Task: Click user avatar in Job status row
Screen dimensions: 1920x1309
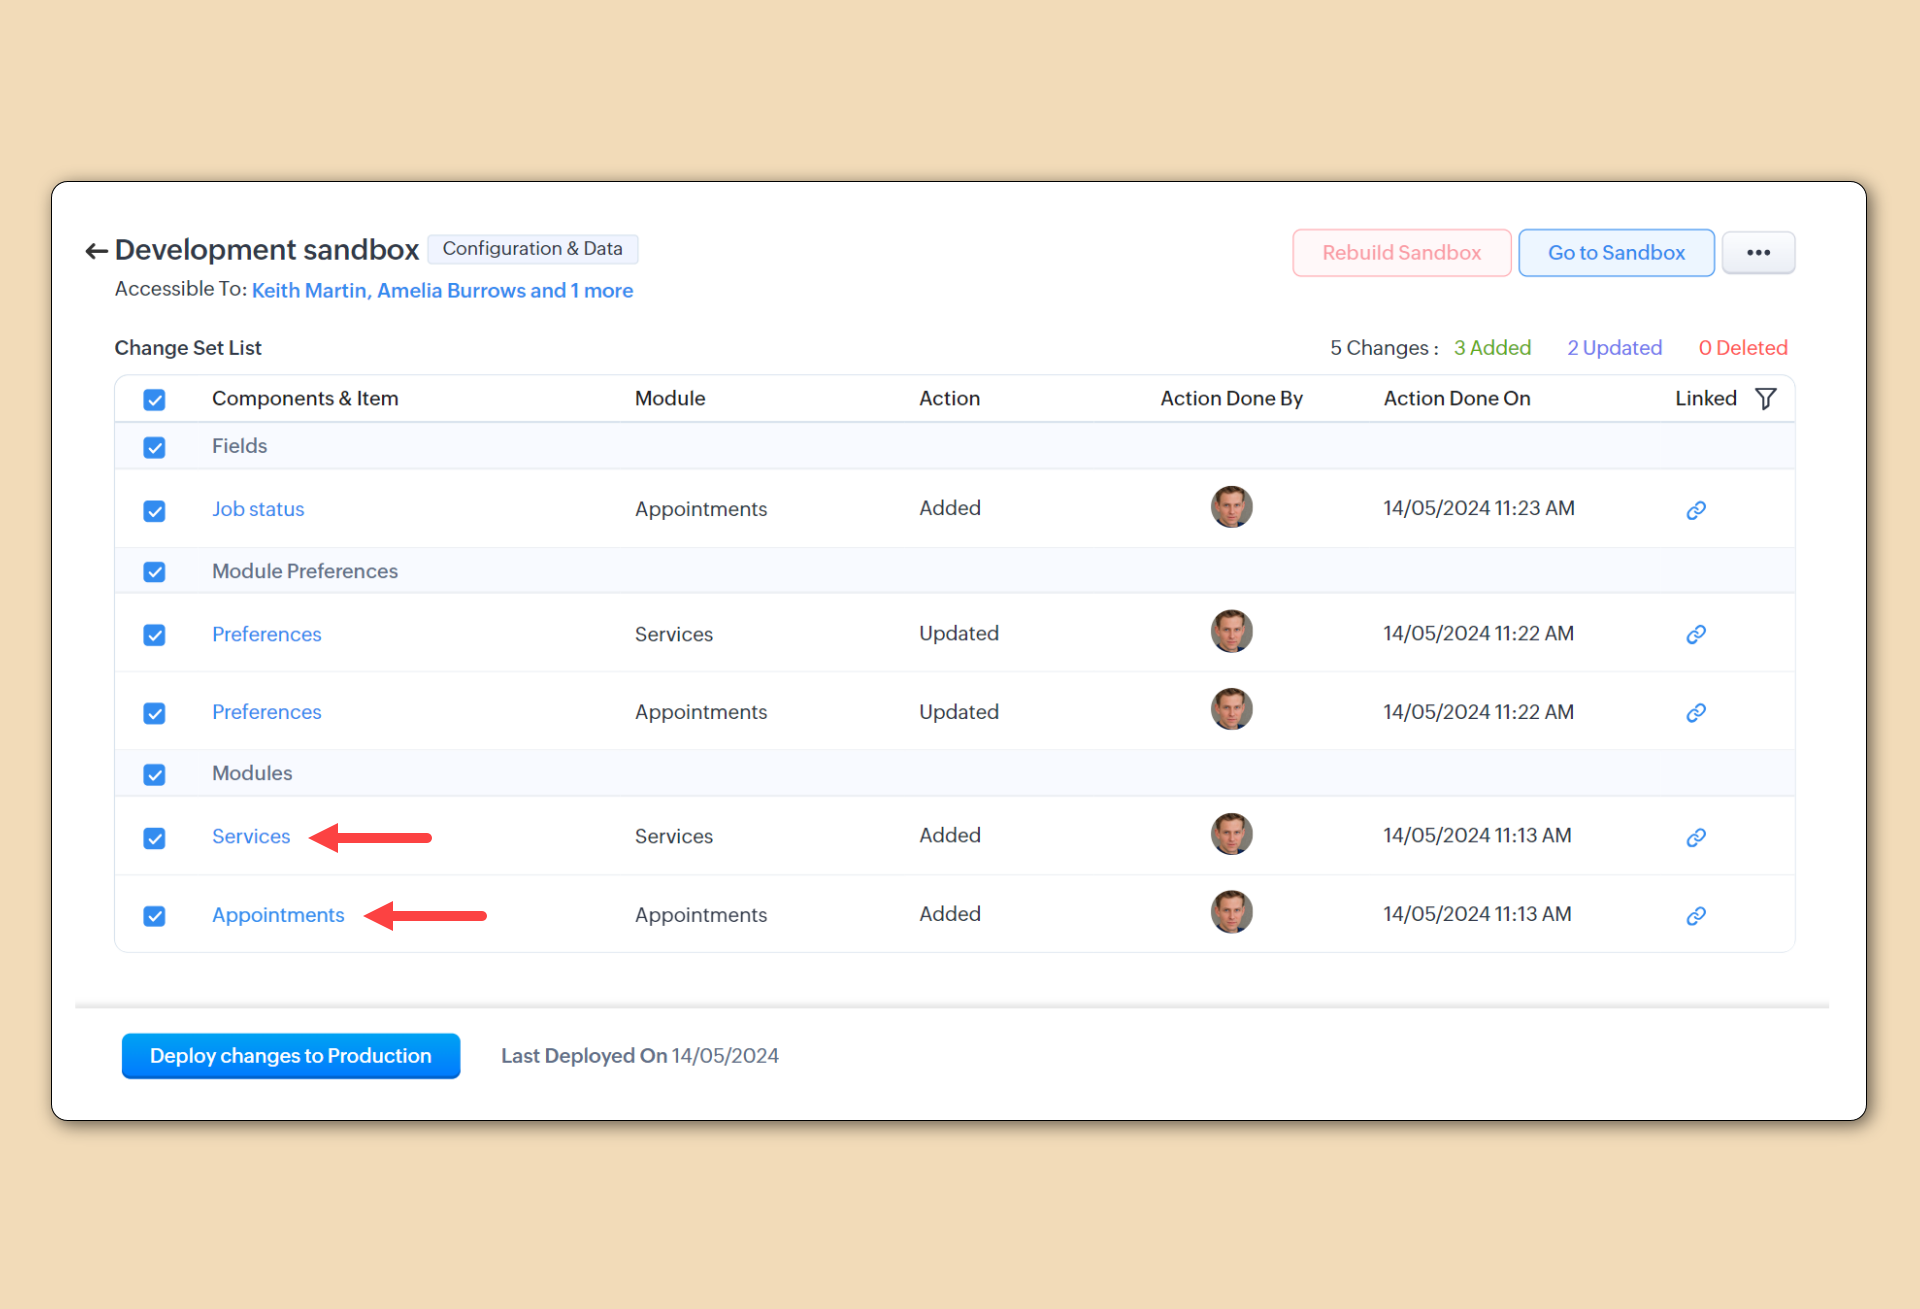Action: [x=1231, y=507]
